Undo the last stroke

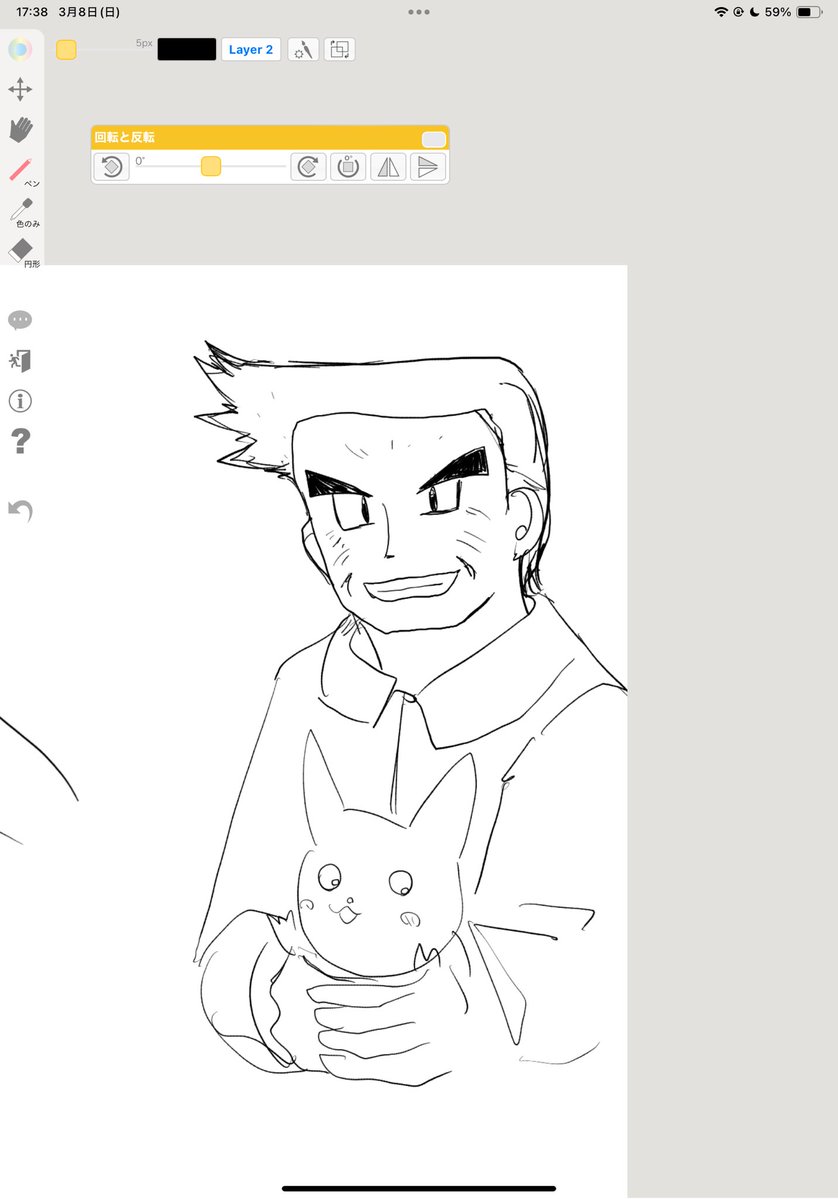click(21, 510)
